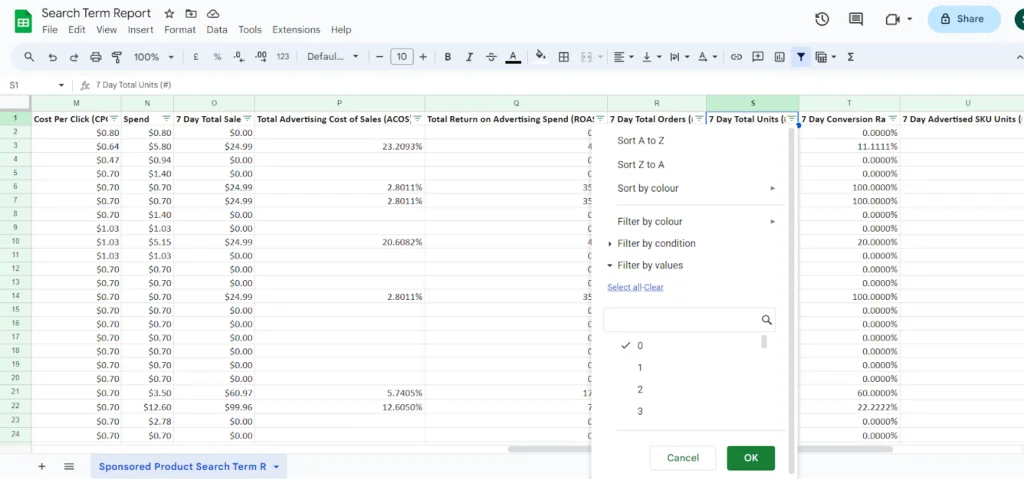The height and width of the screenshot is (479, 1024).
Task: Open the Spend column filter icon
Action: coord(167,119)
